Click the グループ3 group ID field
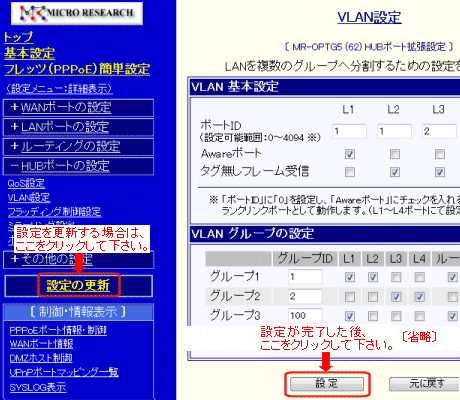The height and width of the screenshot is (400, 460). (305, 315)
